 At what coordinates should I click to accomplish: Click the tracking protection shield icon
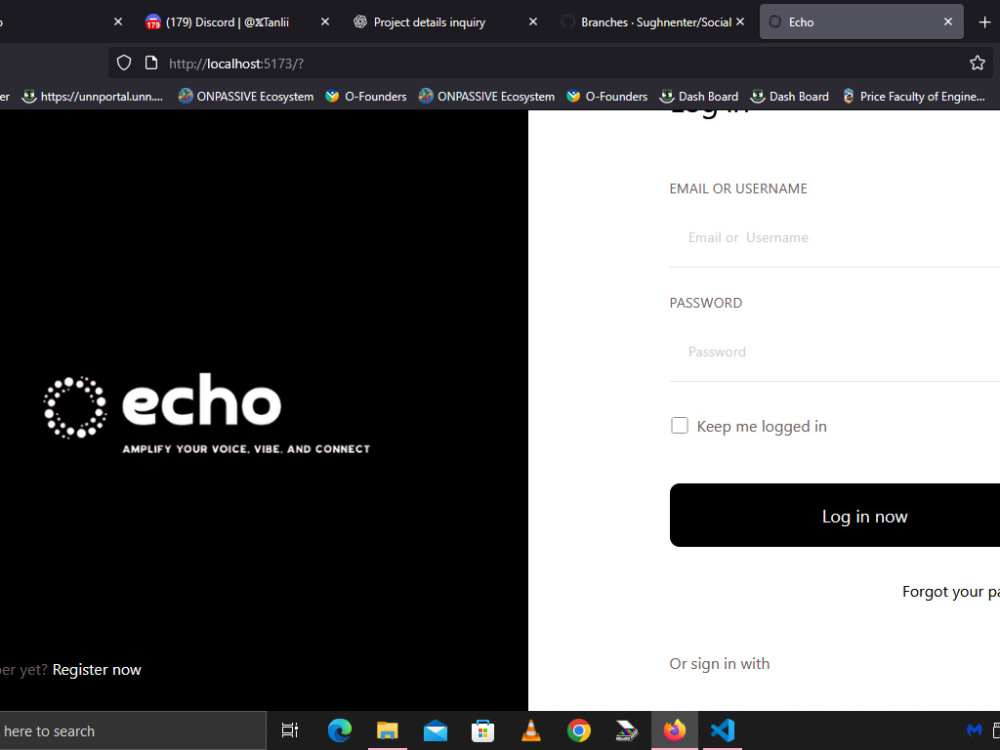(124, 63)
